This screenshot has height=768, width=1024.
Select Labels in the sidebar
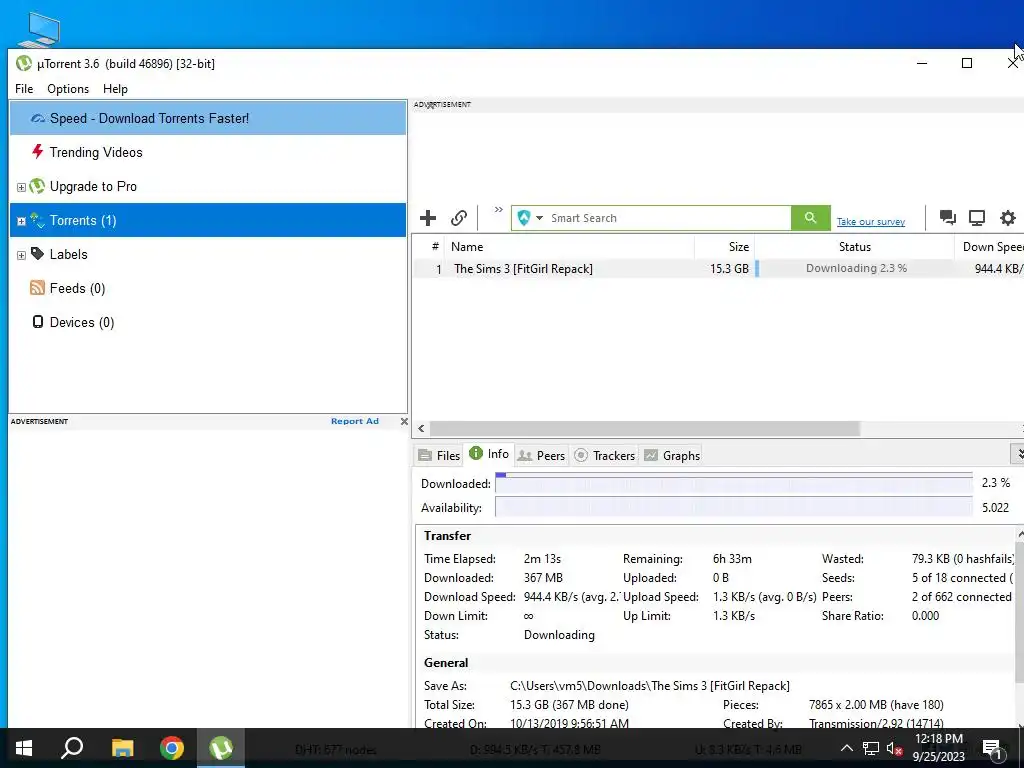[69, 254]
